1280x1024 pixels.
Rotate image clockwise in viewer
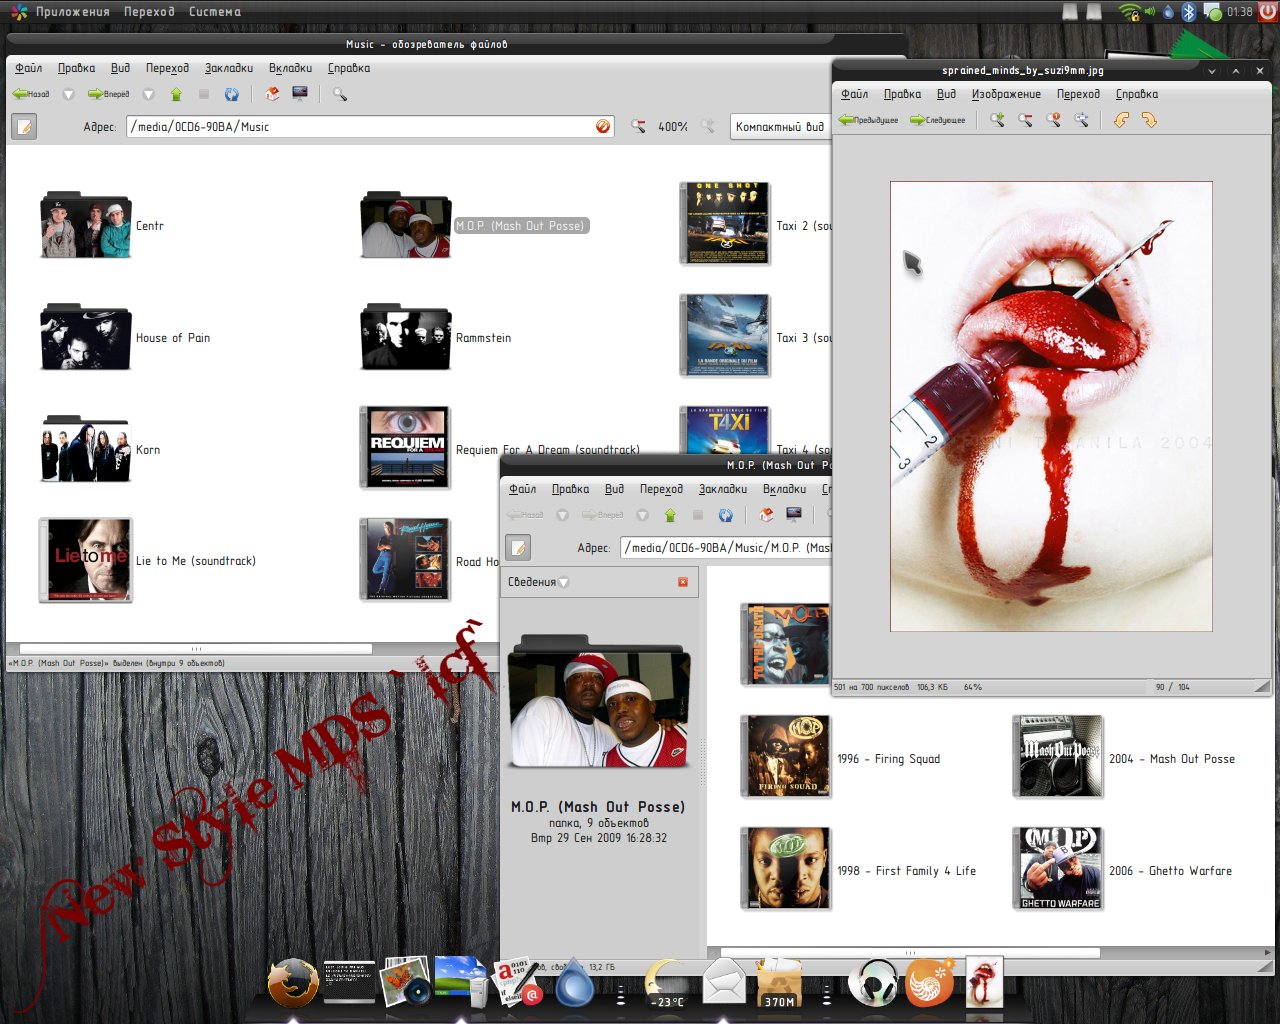(1149, 120)
